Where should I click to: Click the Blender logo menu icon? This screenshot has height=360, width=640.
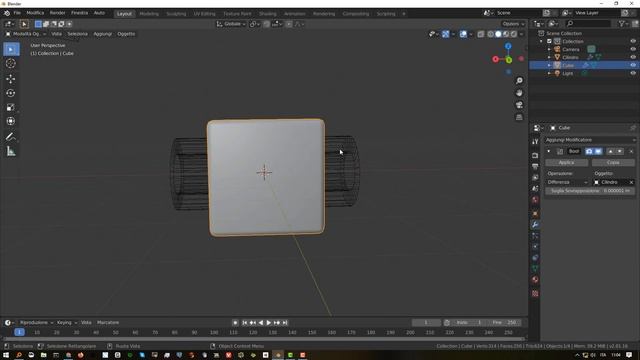point(7,13)
